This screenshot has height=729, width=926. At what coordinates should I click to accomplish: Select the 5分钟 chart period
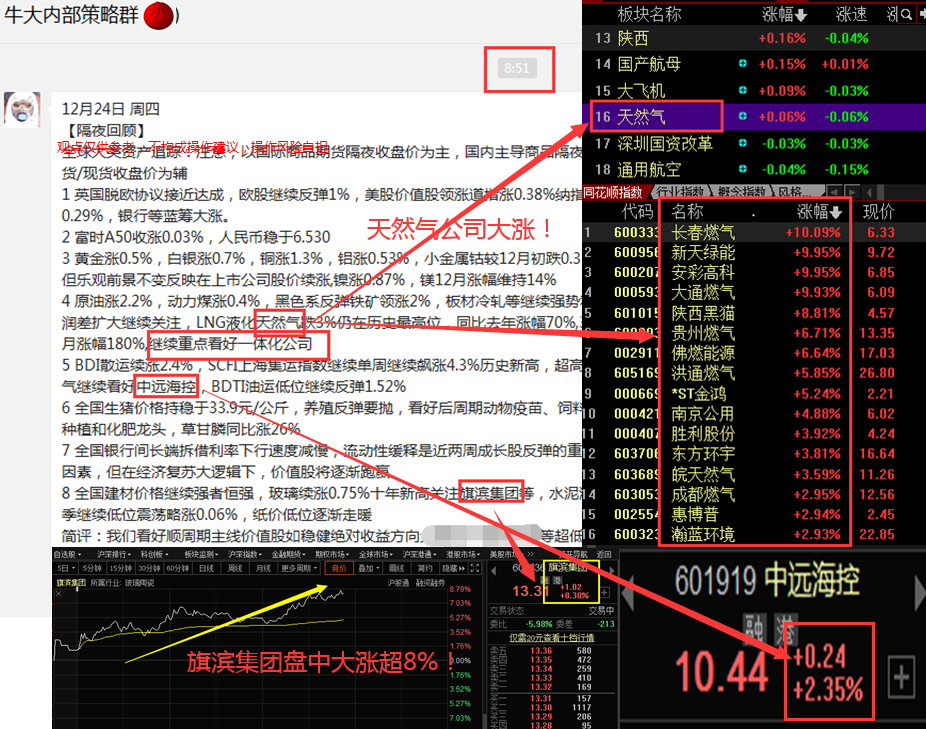[x=92, y=568]
